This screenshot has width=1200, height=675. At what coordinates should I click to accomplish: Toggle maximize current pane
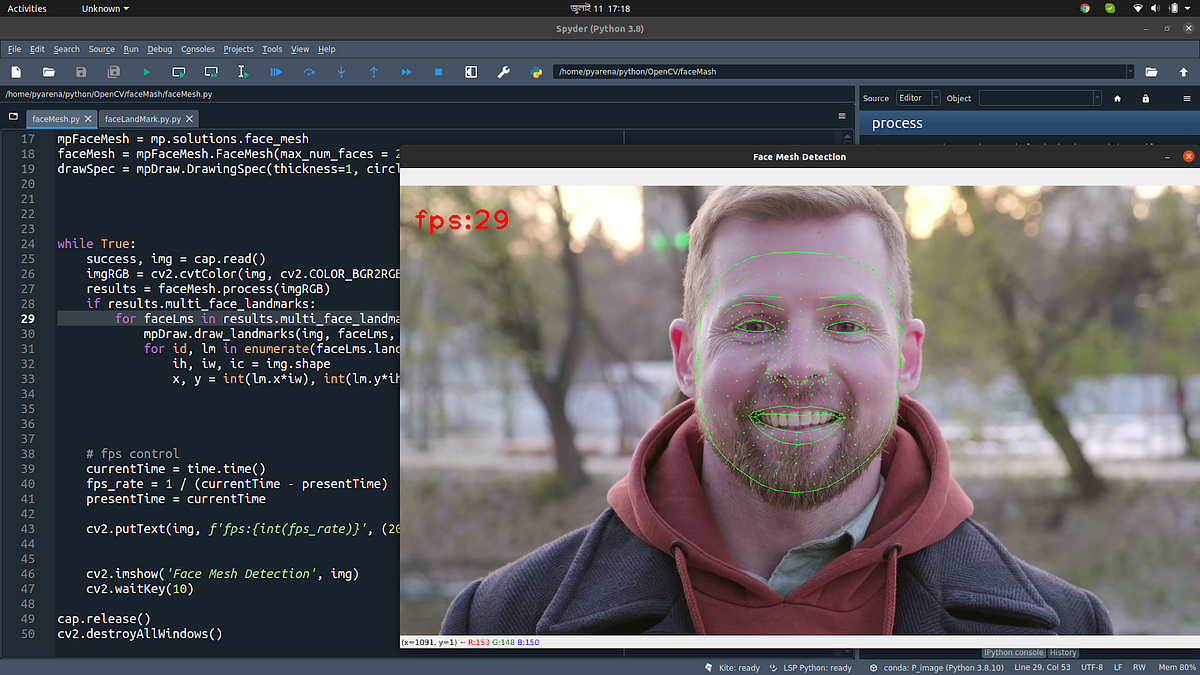point(471,72)
